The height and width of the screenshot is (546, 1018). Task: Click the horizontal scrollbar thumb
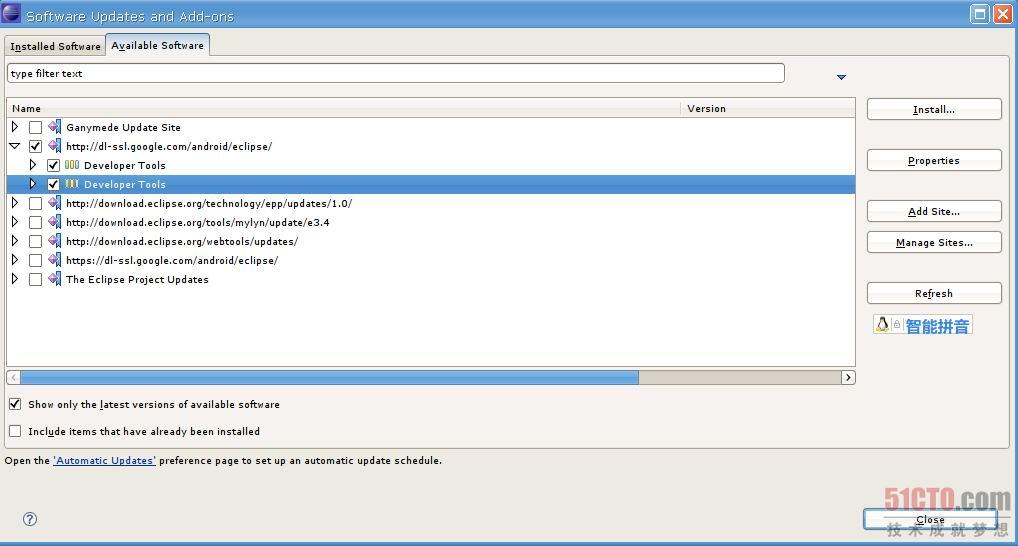coord(329,377)
